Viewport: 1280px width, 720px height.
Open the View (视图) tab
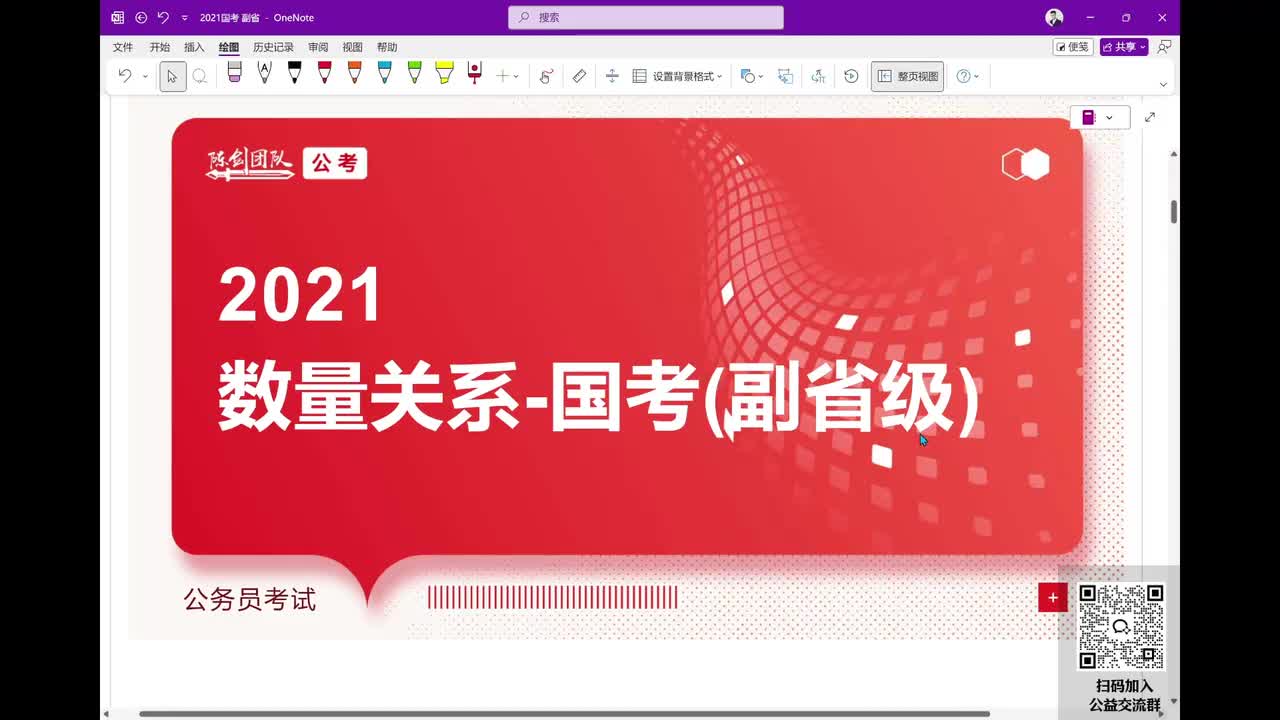click(352, 47)
